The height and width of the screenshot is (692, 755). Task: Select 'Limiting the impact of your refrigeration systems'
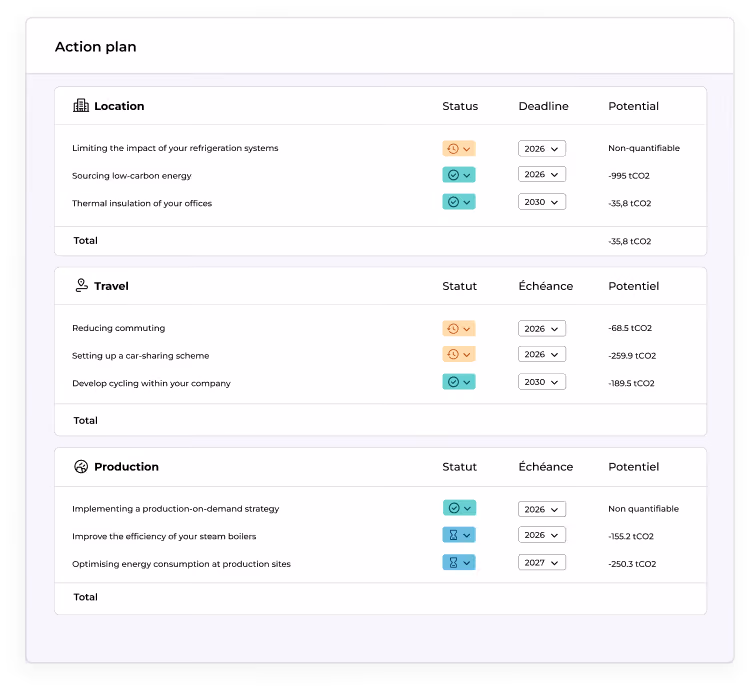[175, 148]
